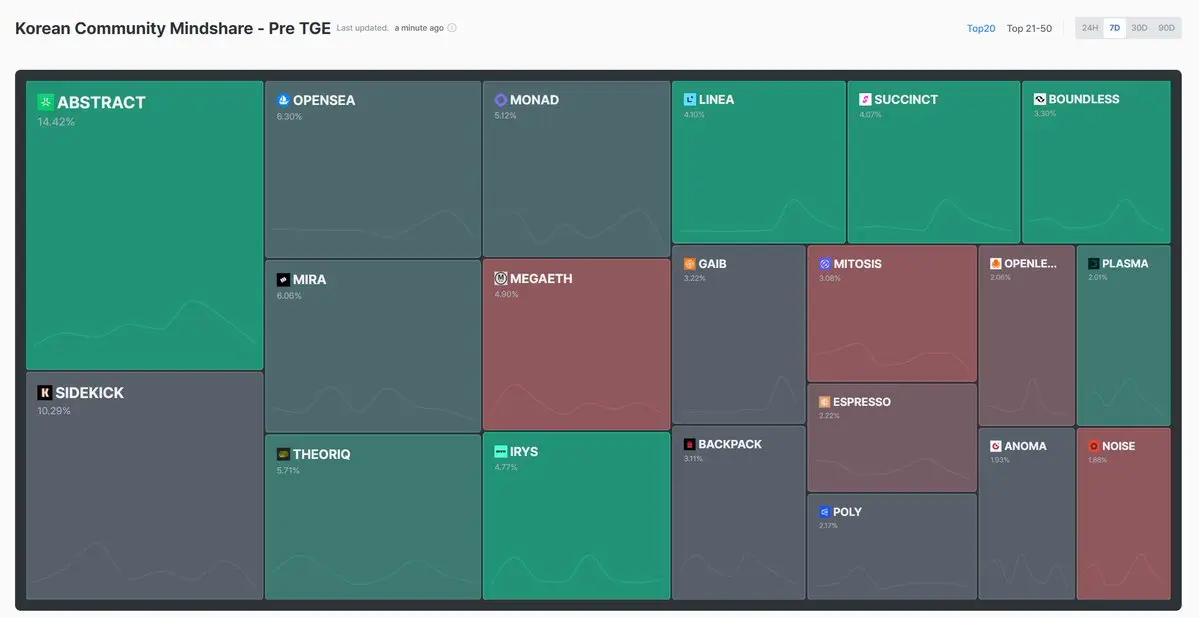This screenshot has height=618, width=1199.
Task: Click MegaETH's 4.90% mindshare value
Action: coord(506,294)
